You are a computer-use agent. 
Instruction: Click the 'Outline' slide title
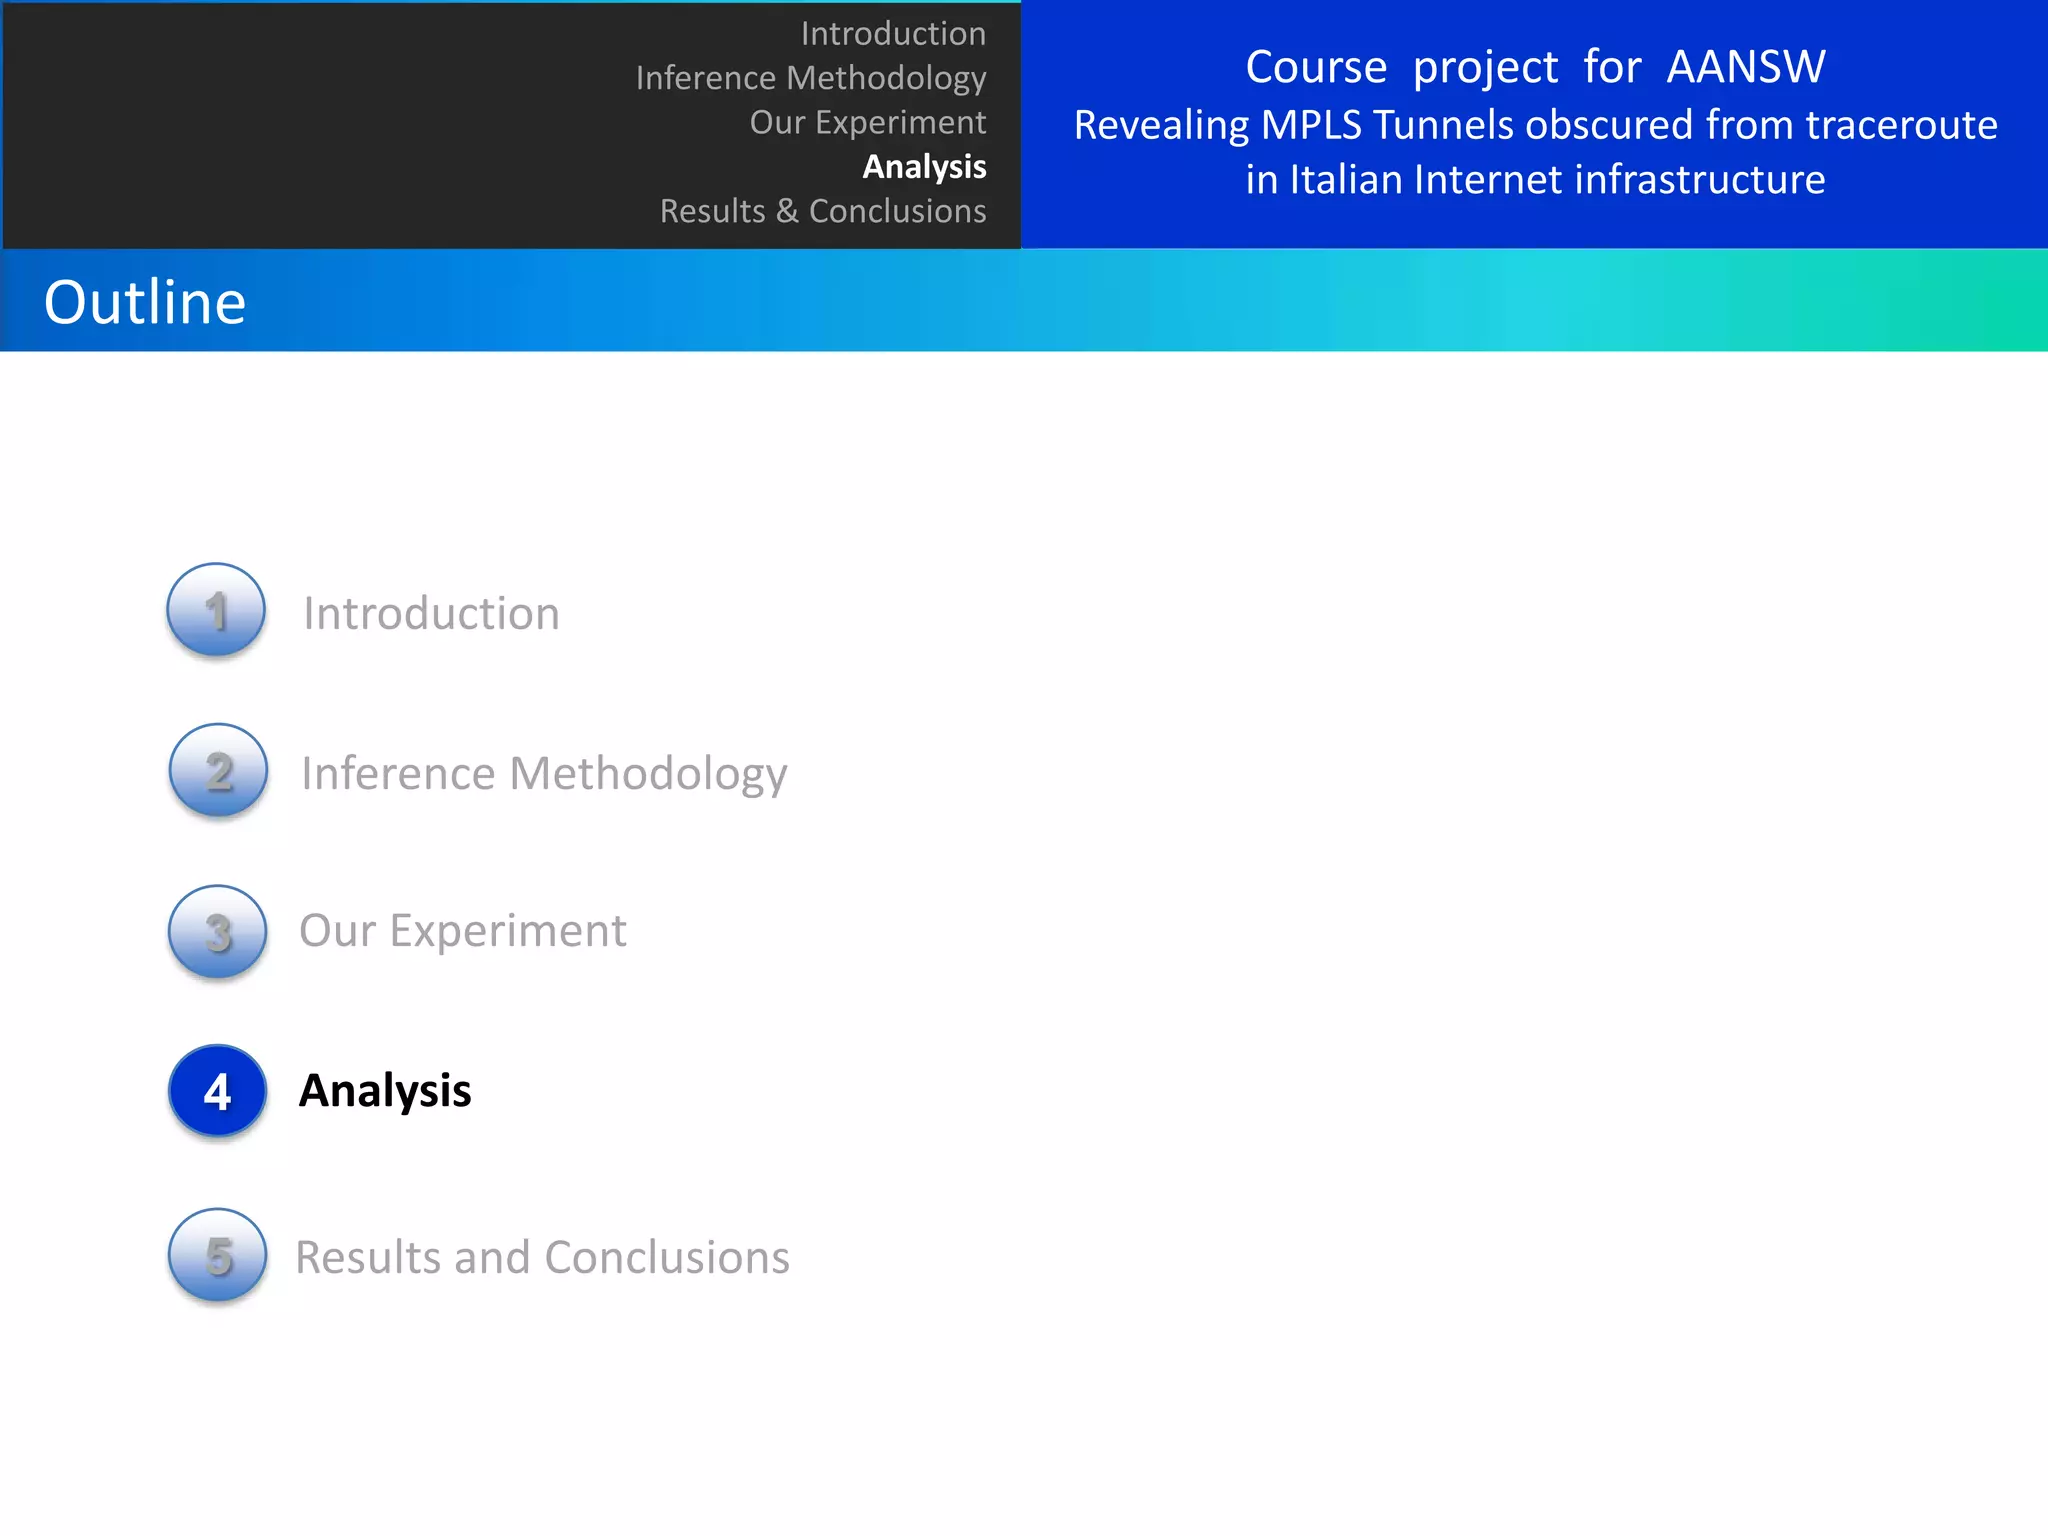(145, 302)
